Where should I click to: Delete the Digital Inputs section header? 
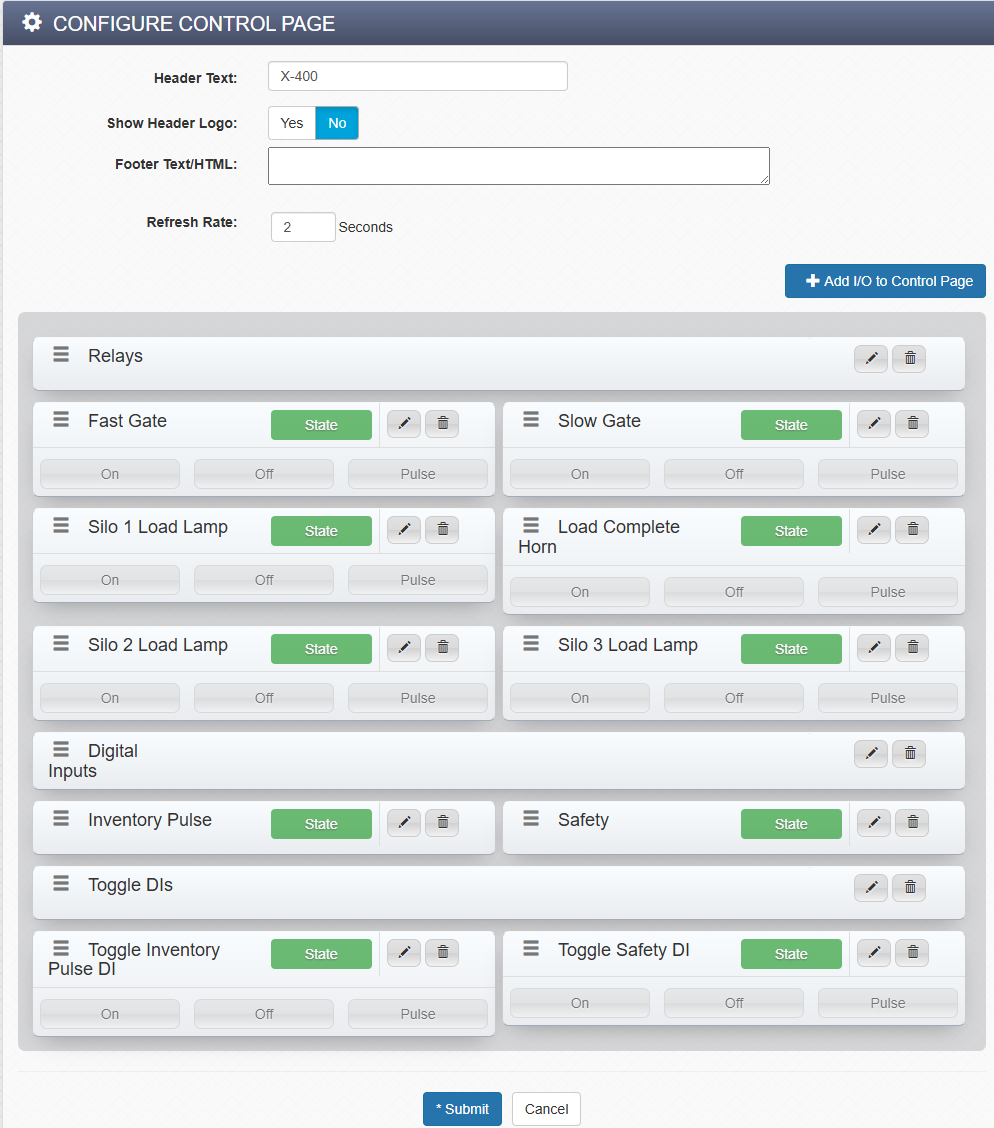[909, 754]
